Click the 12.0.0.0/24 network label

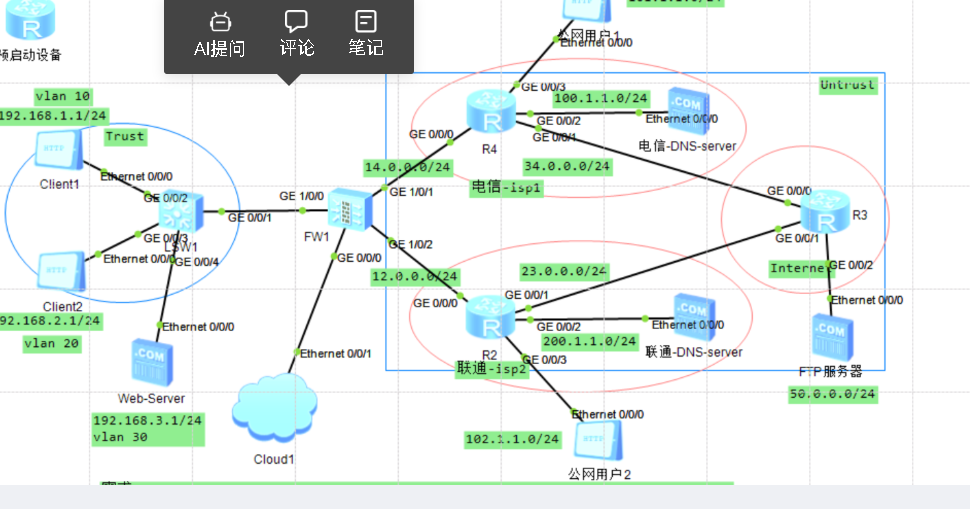414,276
